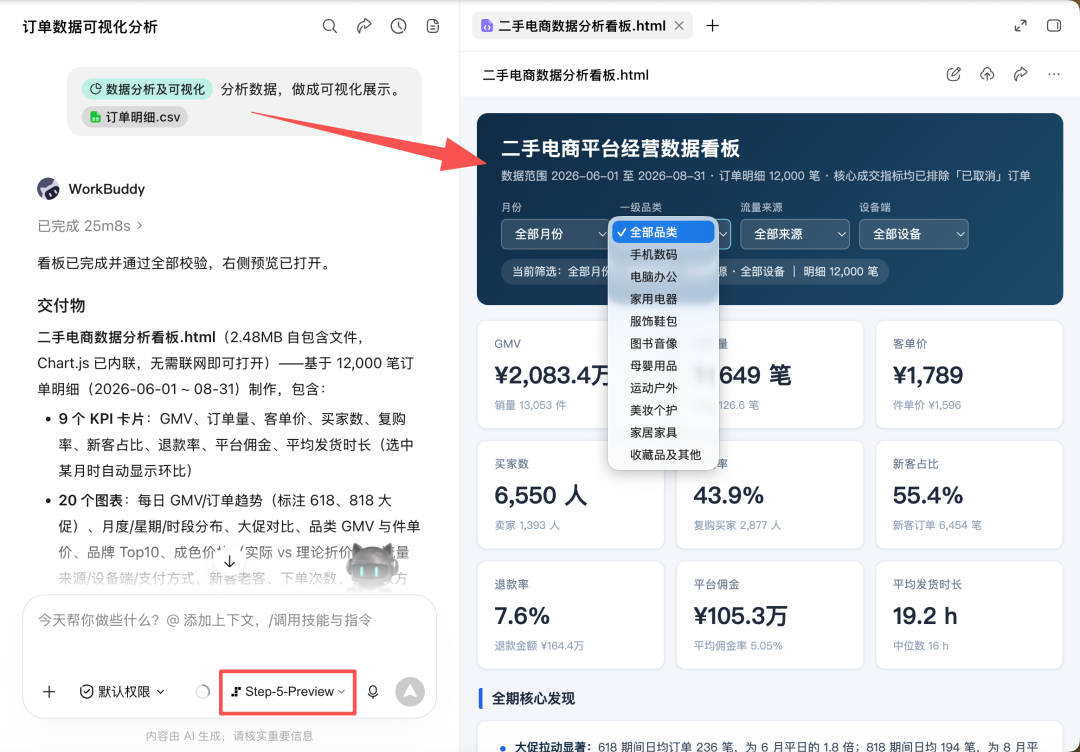Open more options ellipsis in preview toolbar
Screen dimensions: 1080x752
tap(1054, 74)
